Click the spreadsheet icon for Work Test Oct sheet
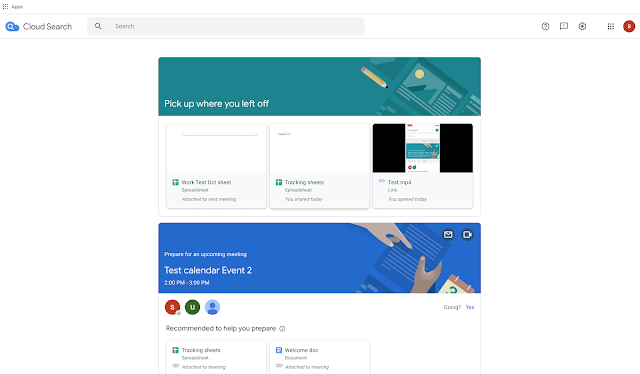Image resolution: width=640 pixels, height=374 pixels. (176, 182)
